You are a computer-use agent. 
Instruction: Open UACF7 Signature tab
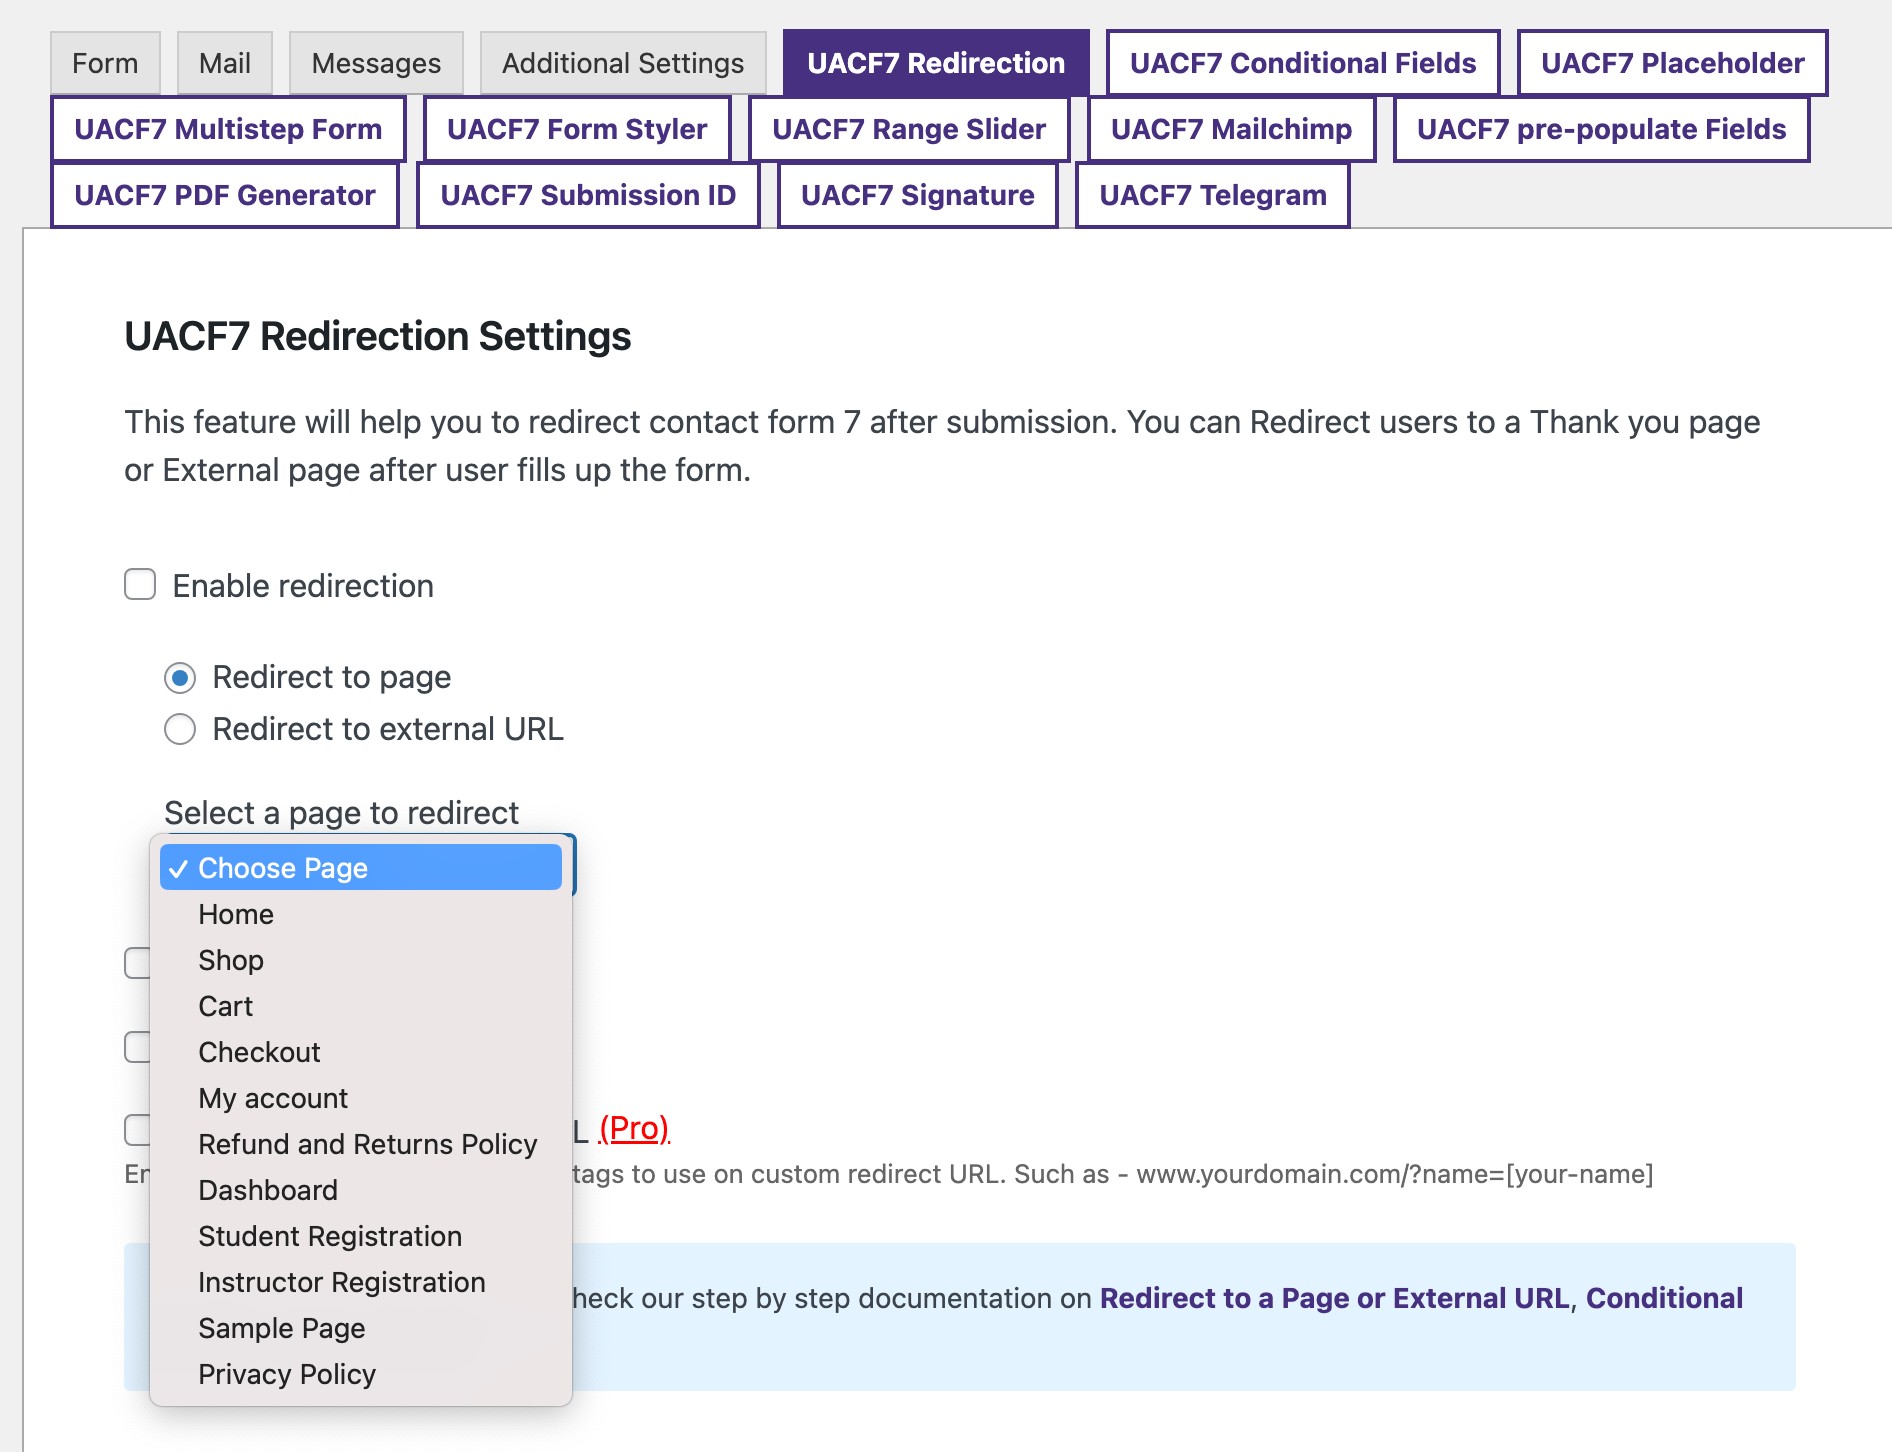point(917,195)
